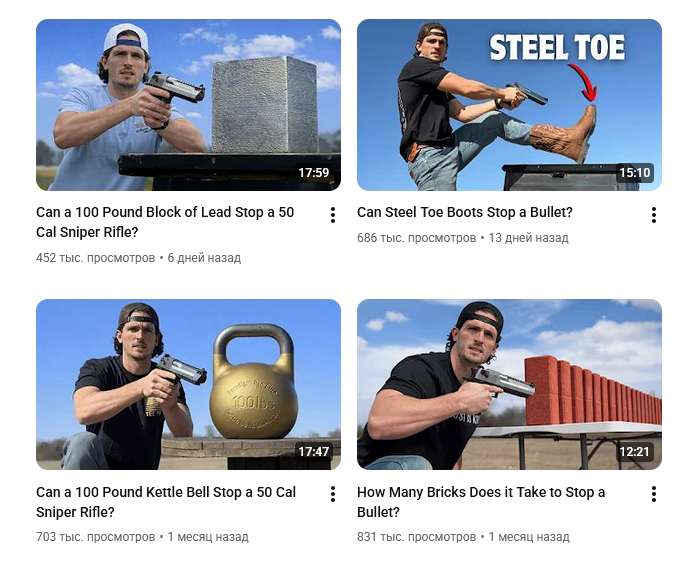Click title 'Can a 100 Pound Block of Lead'
The width and height of the screenshot is (674, 574).
coord(165,222)
